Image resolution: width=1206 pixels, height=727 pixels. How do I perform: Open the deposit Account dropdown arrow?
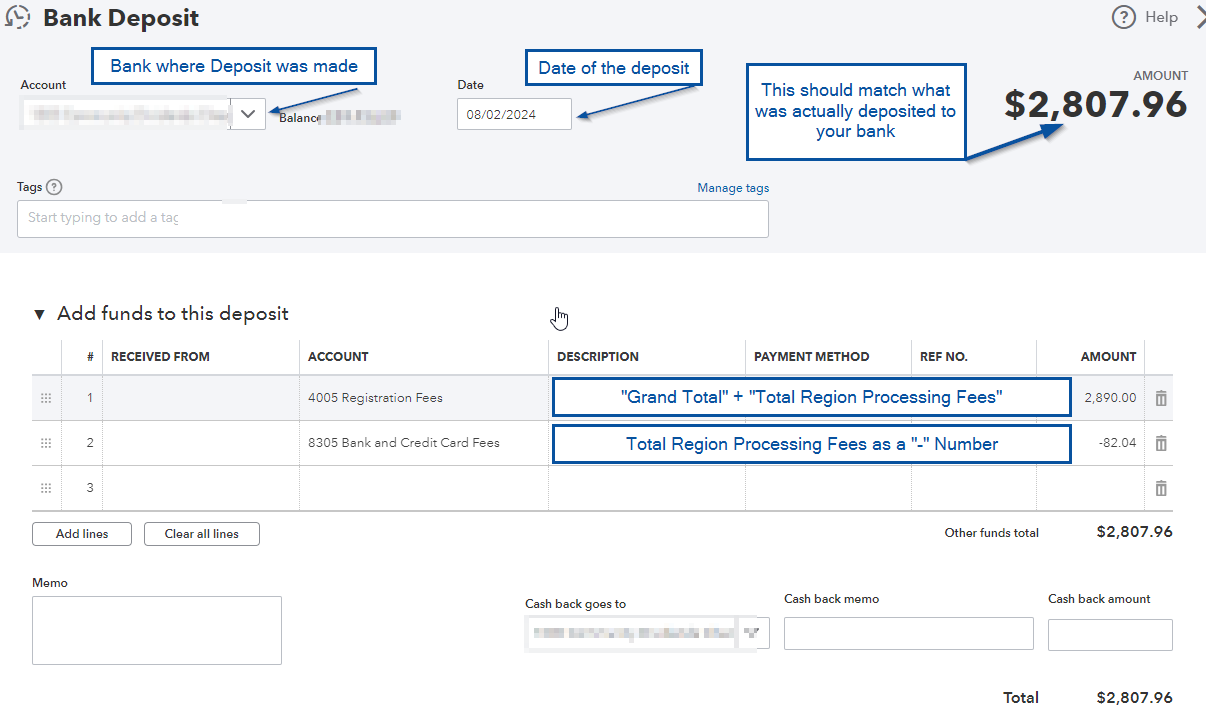point(248,114)
